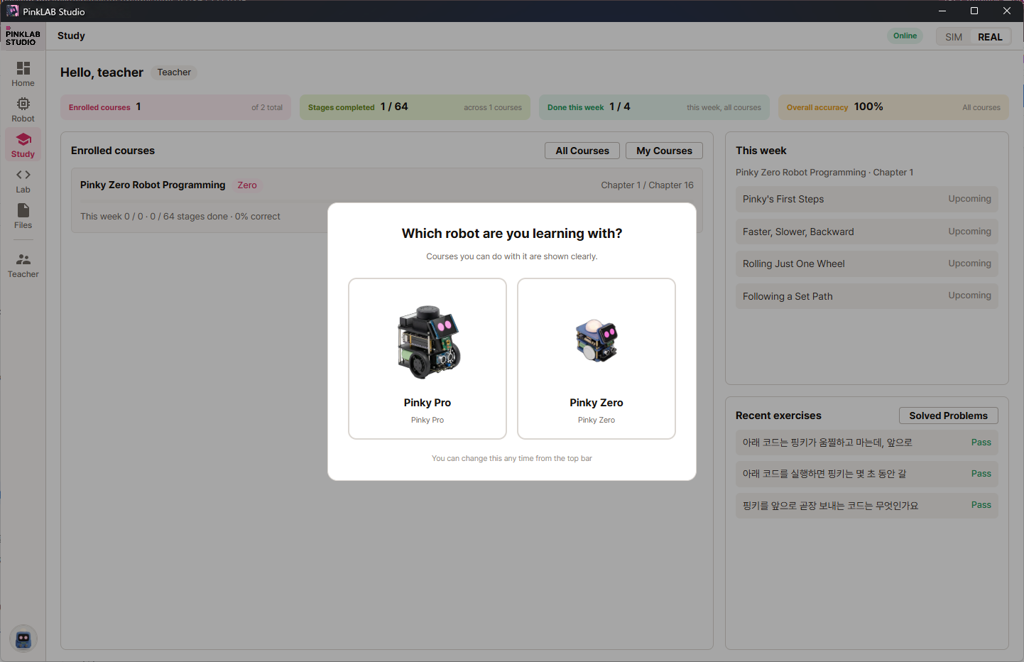Click the PinkLAB Studio title bar icon

[x=12, y=11]
